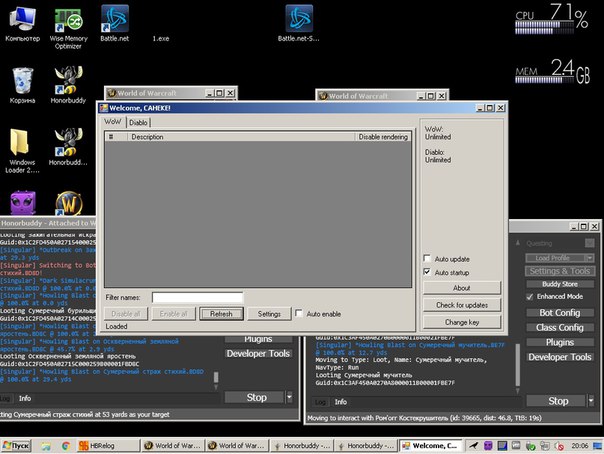This screenshot has height=454, width=604.
Task: Click the Filter names text field
Action: [x=197, y=297]
